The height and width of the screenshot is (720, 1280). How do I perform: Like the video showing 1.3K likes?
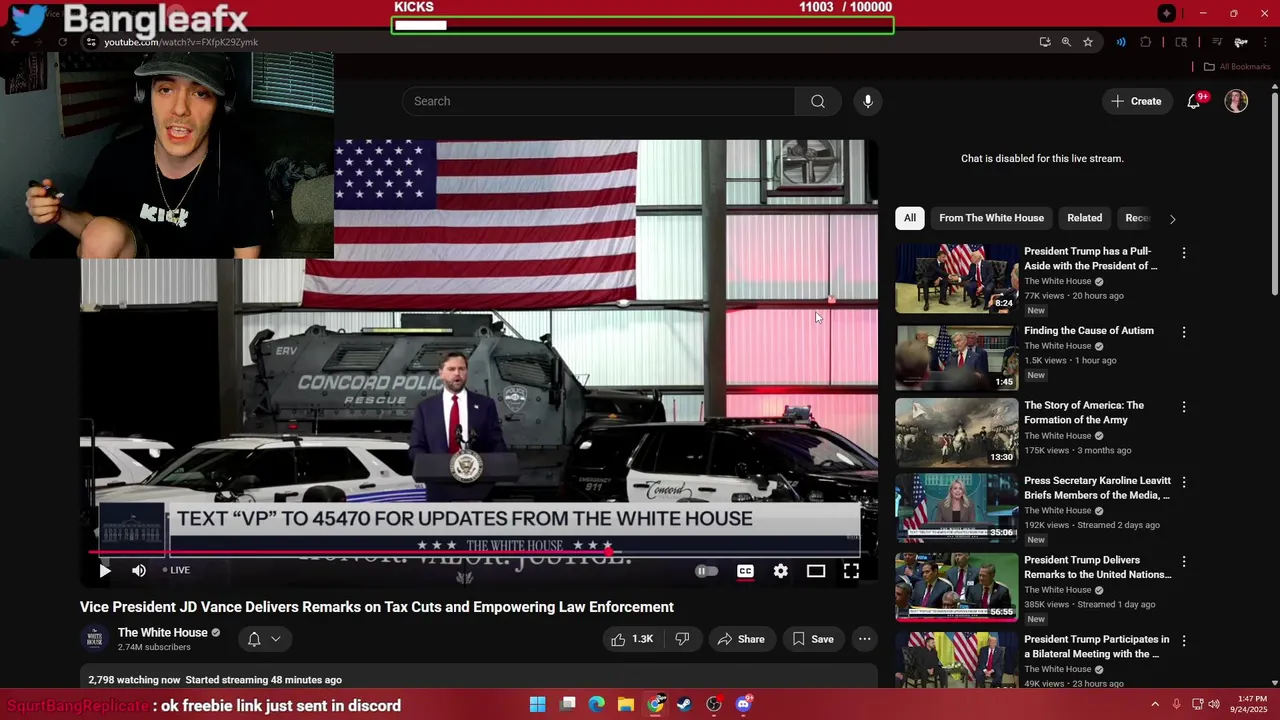pos(632,639)
